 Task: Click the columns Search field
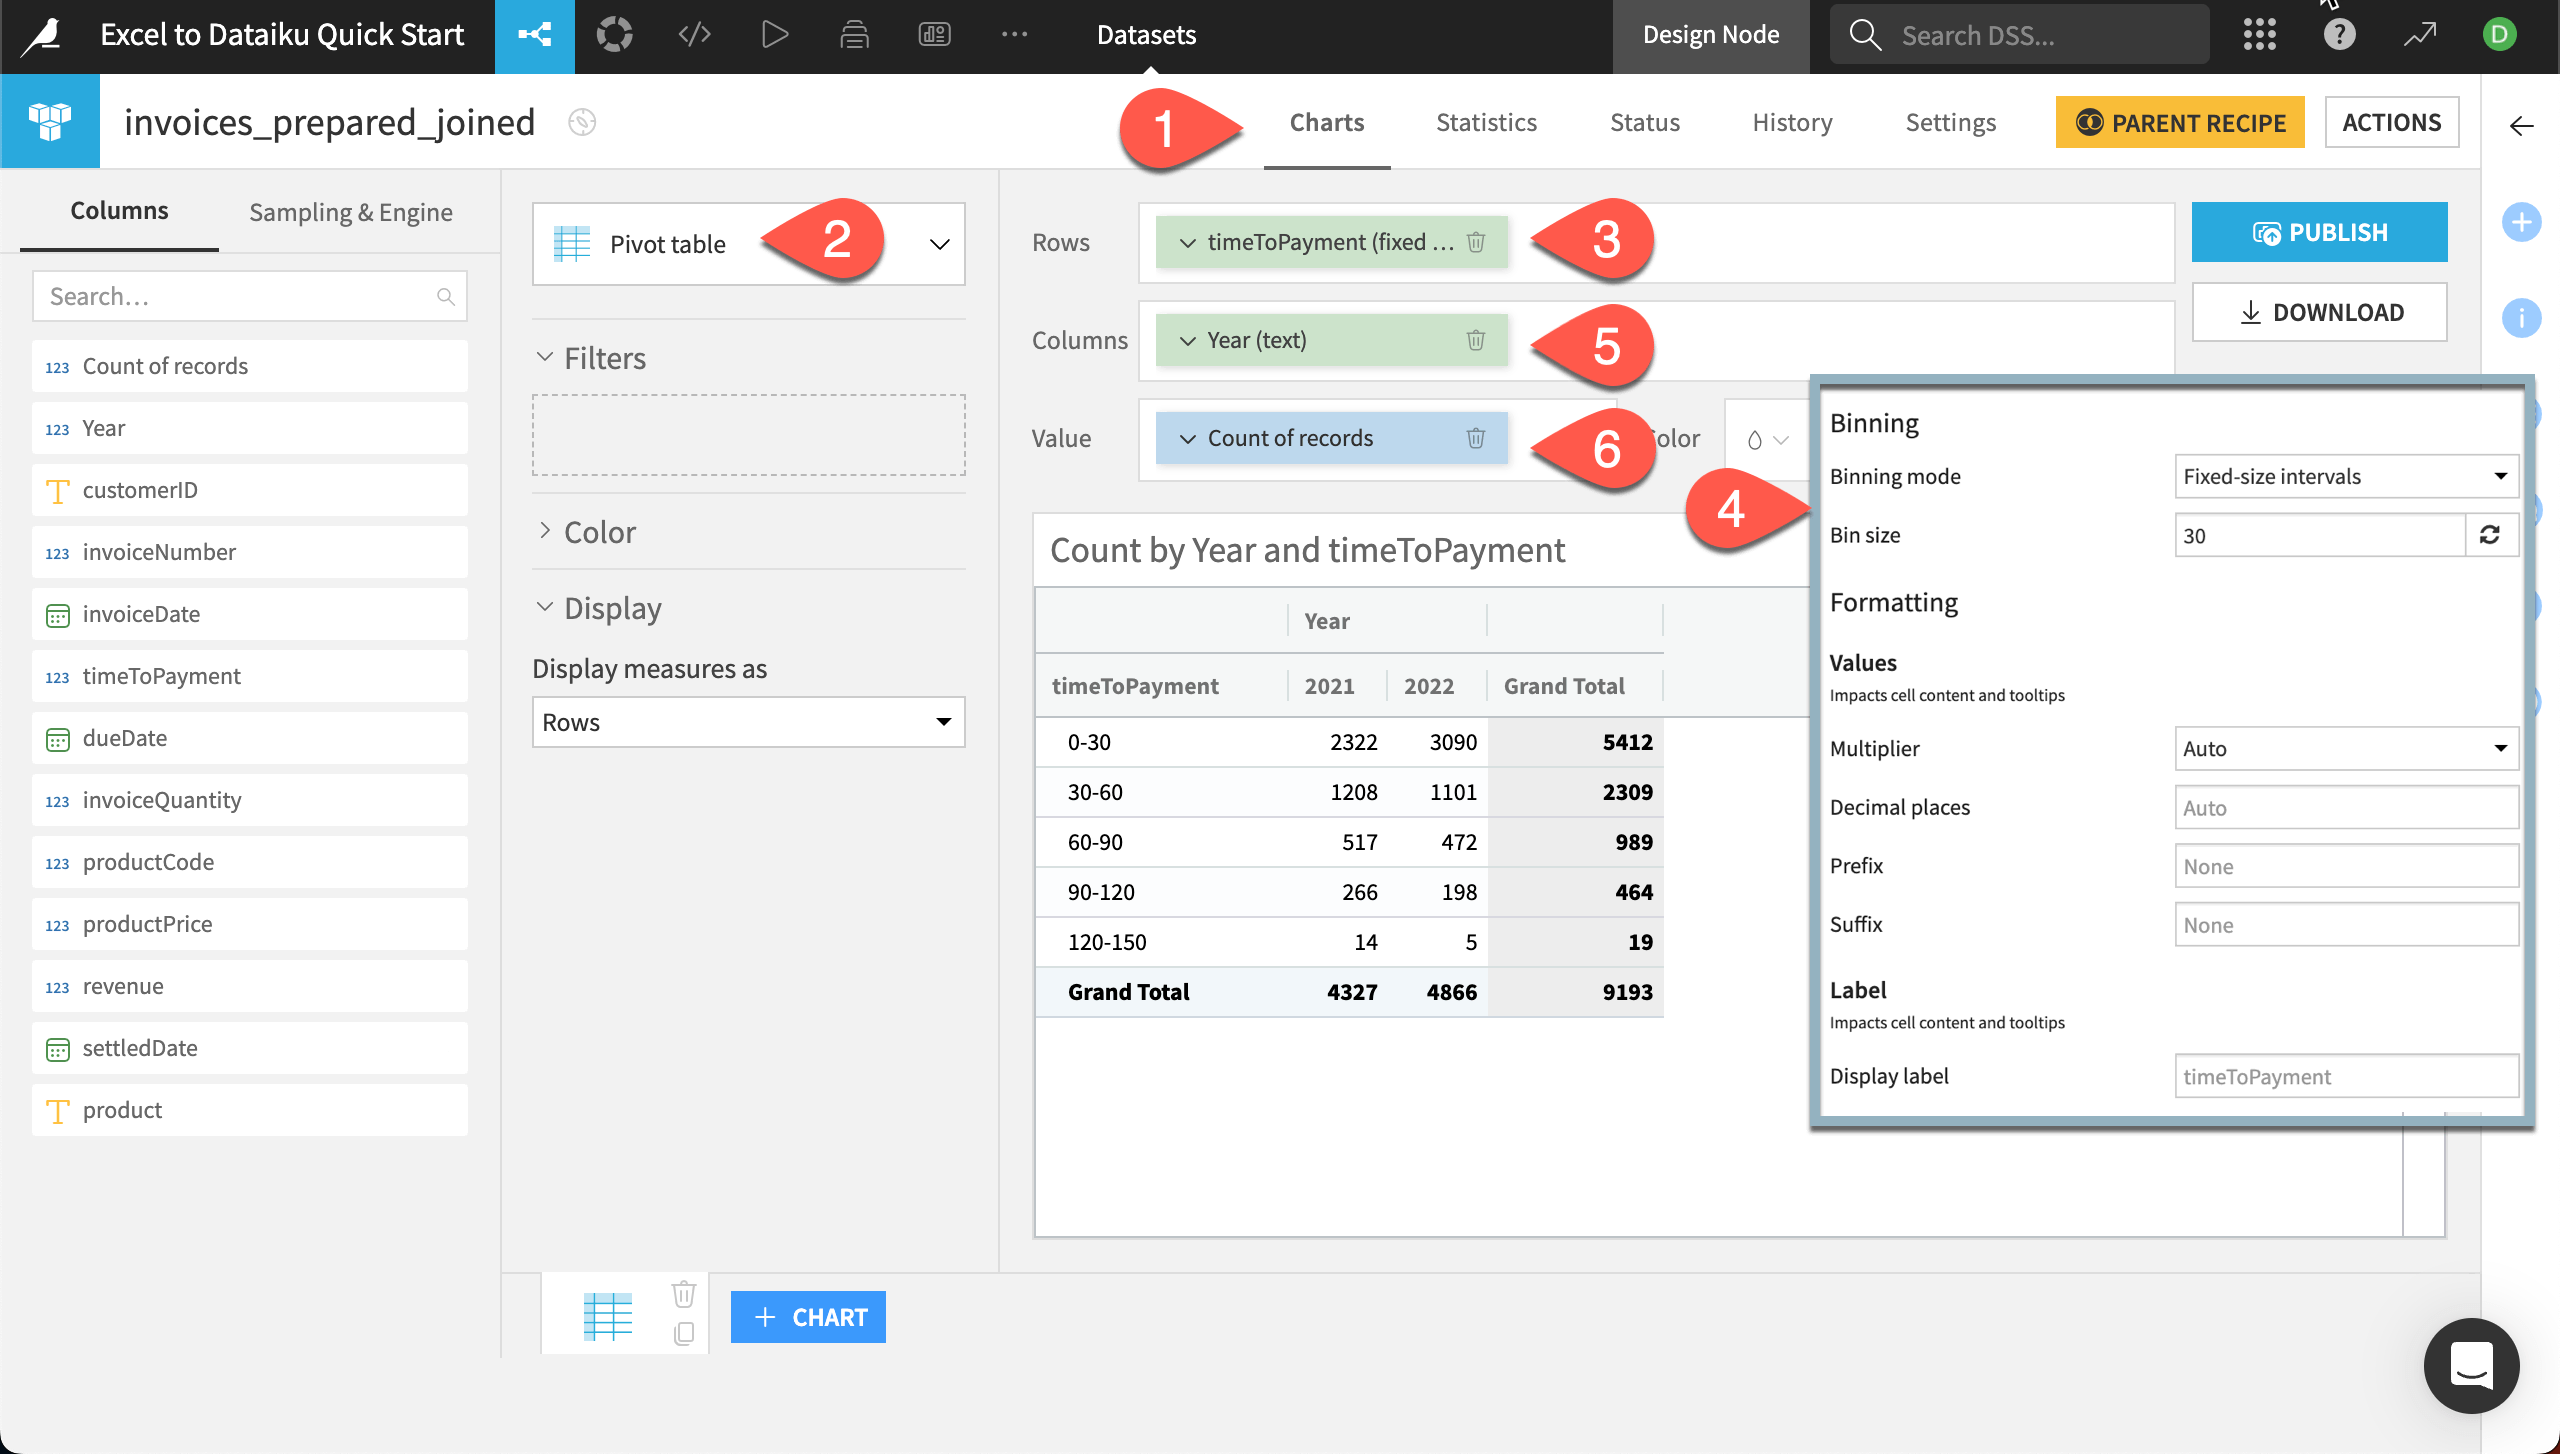click(x=249, y=296)
